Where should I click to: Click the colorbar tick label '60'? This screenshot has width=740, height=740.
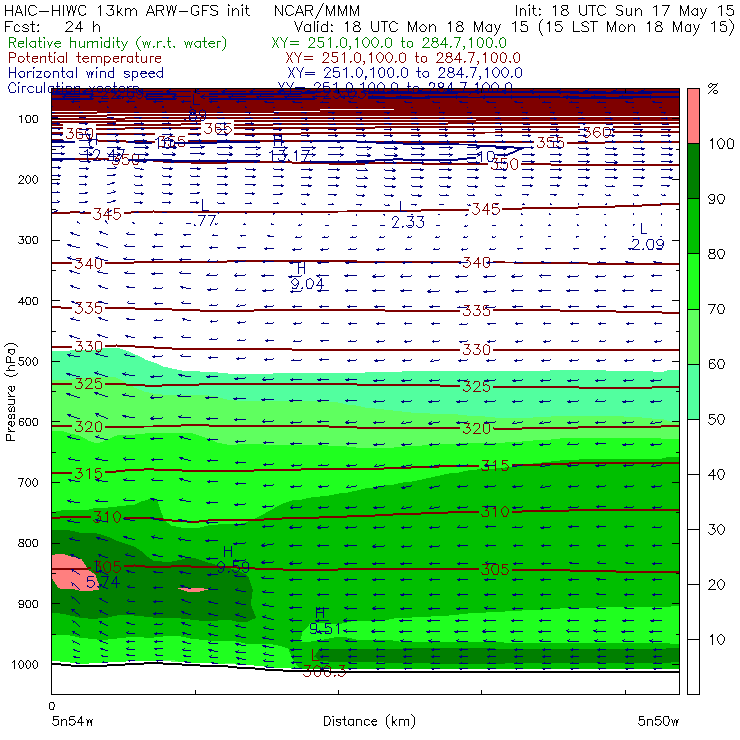tap(716, 364)
